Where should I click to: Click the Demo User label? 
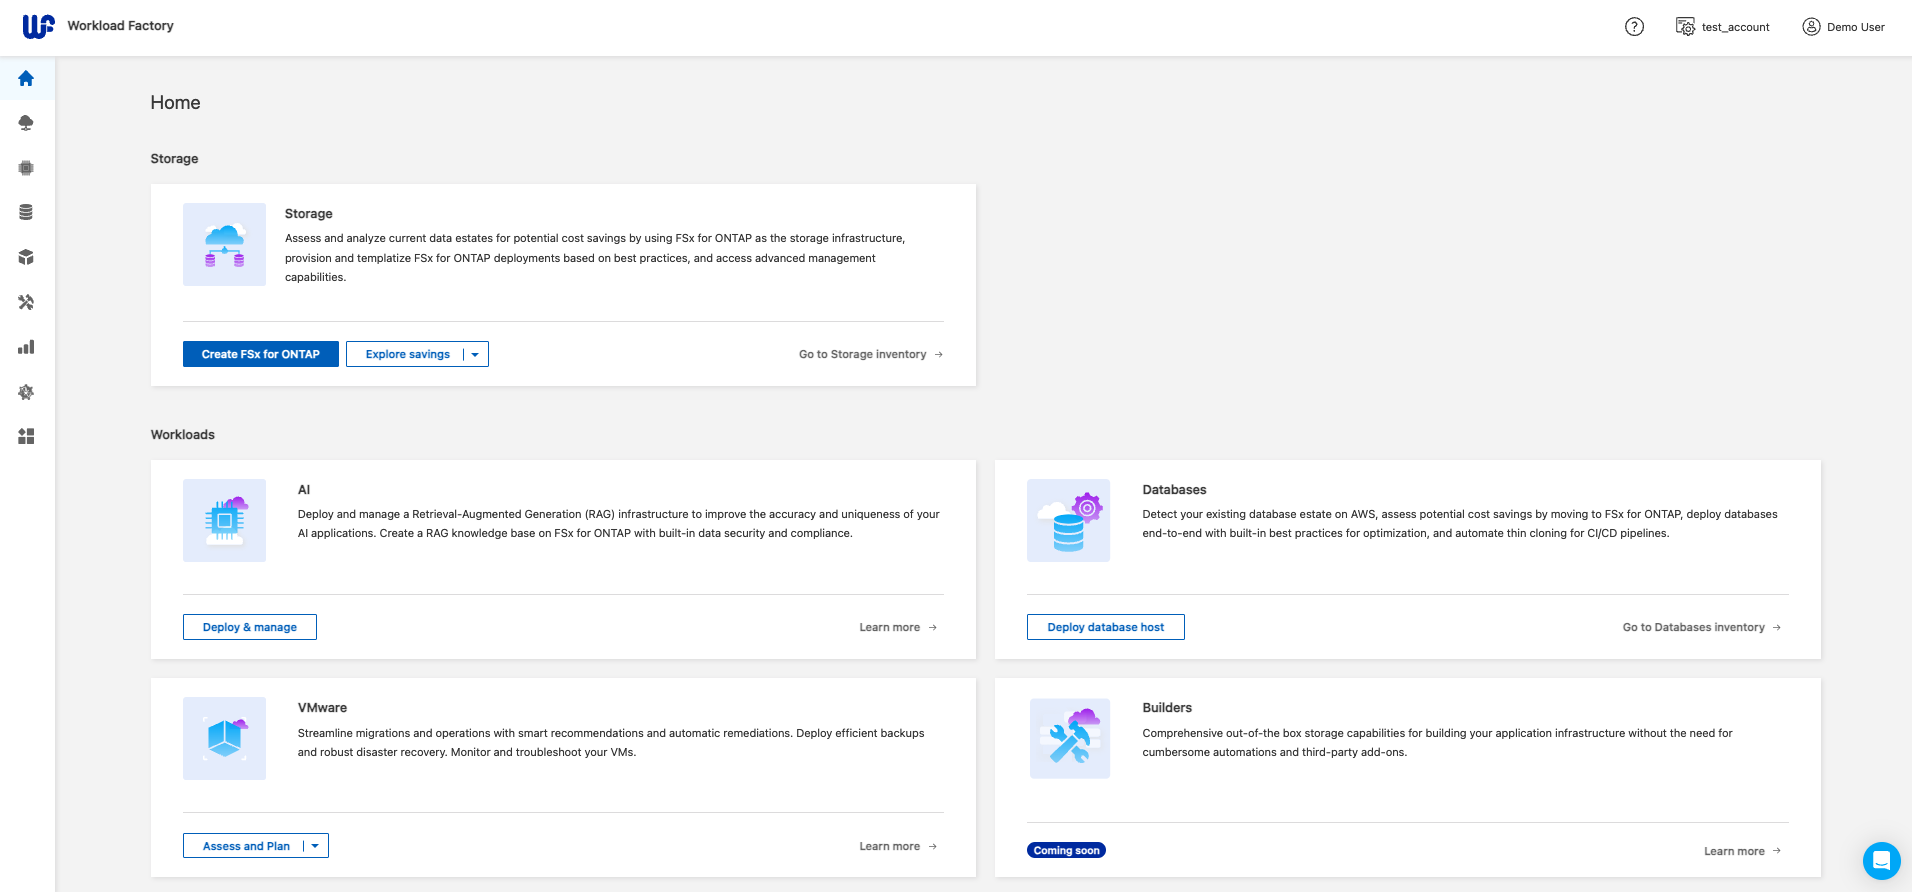[x=1856, y=27]
